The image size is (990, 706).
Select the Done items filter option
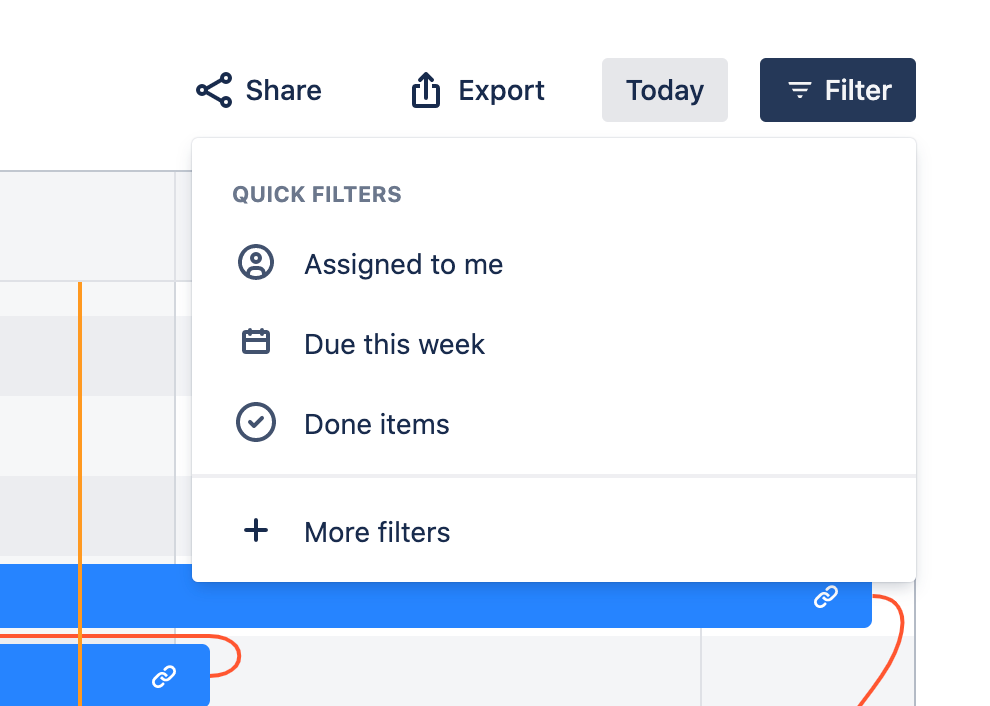point(377,424)
